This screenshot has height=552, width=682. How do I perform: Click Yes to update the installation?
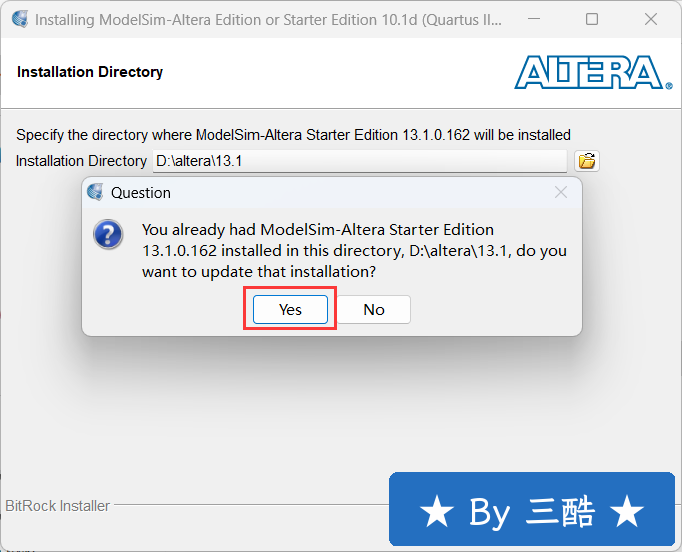(x=290, y=309)
